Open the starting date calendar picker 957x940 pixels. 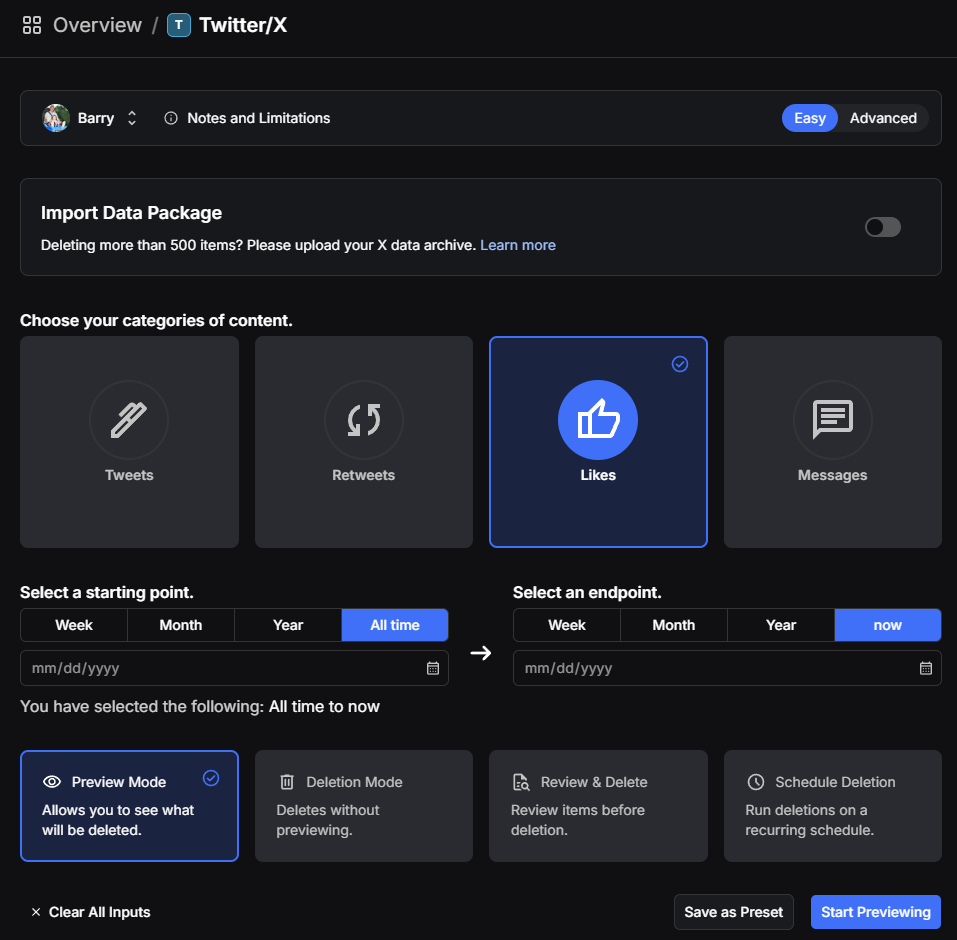pos(433,668)
